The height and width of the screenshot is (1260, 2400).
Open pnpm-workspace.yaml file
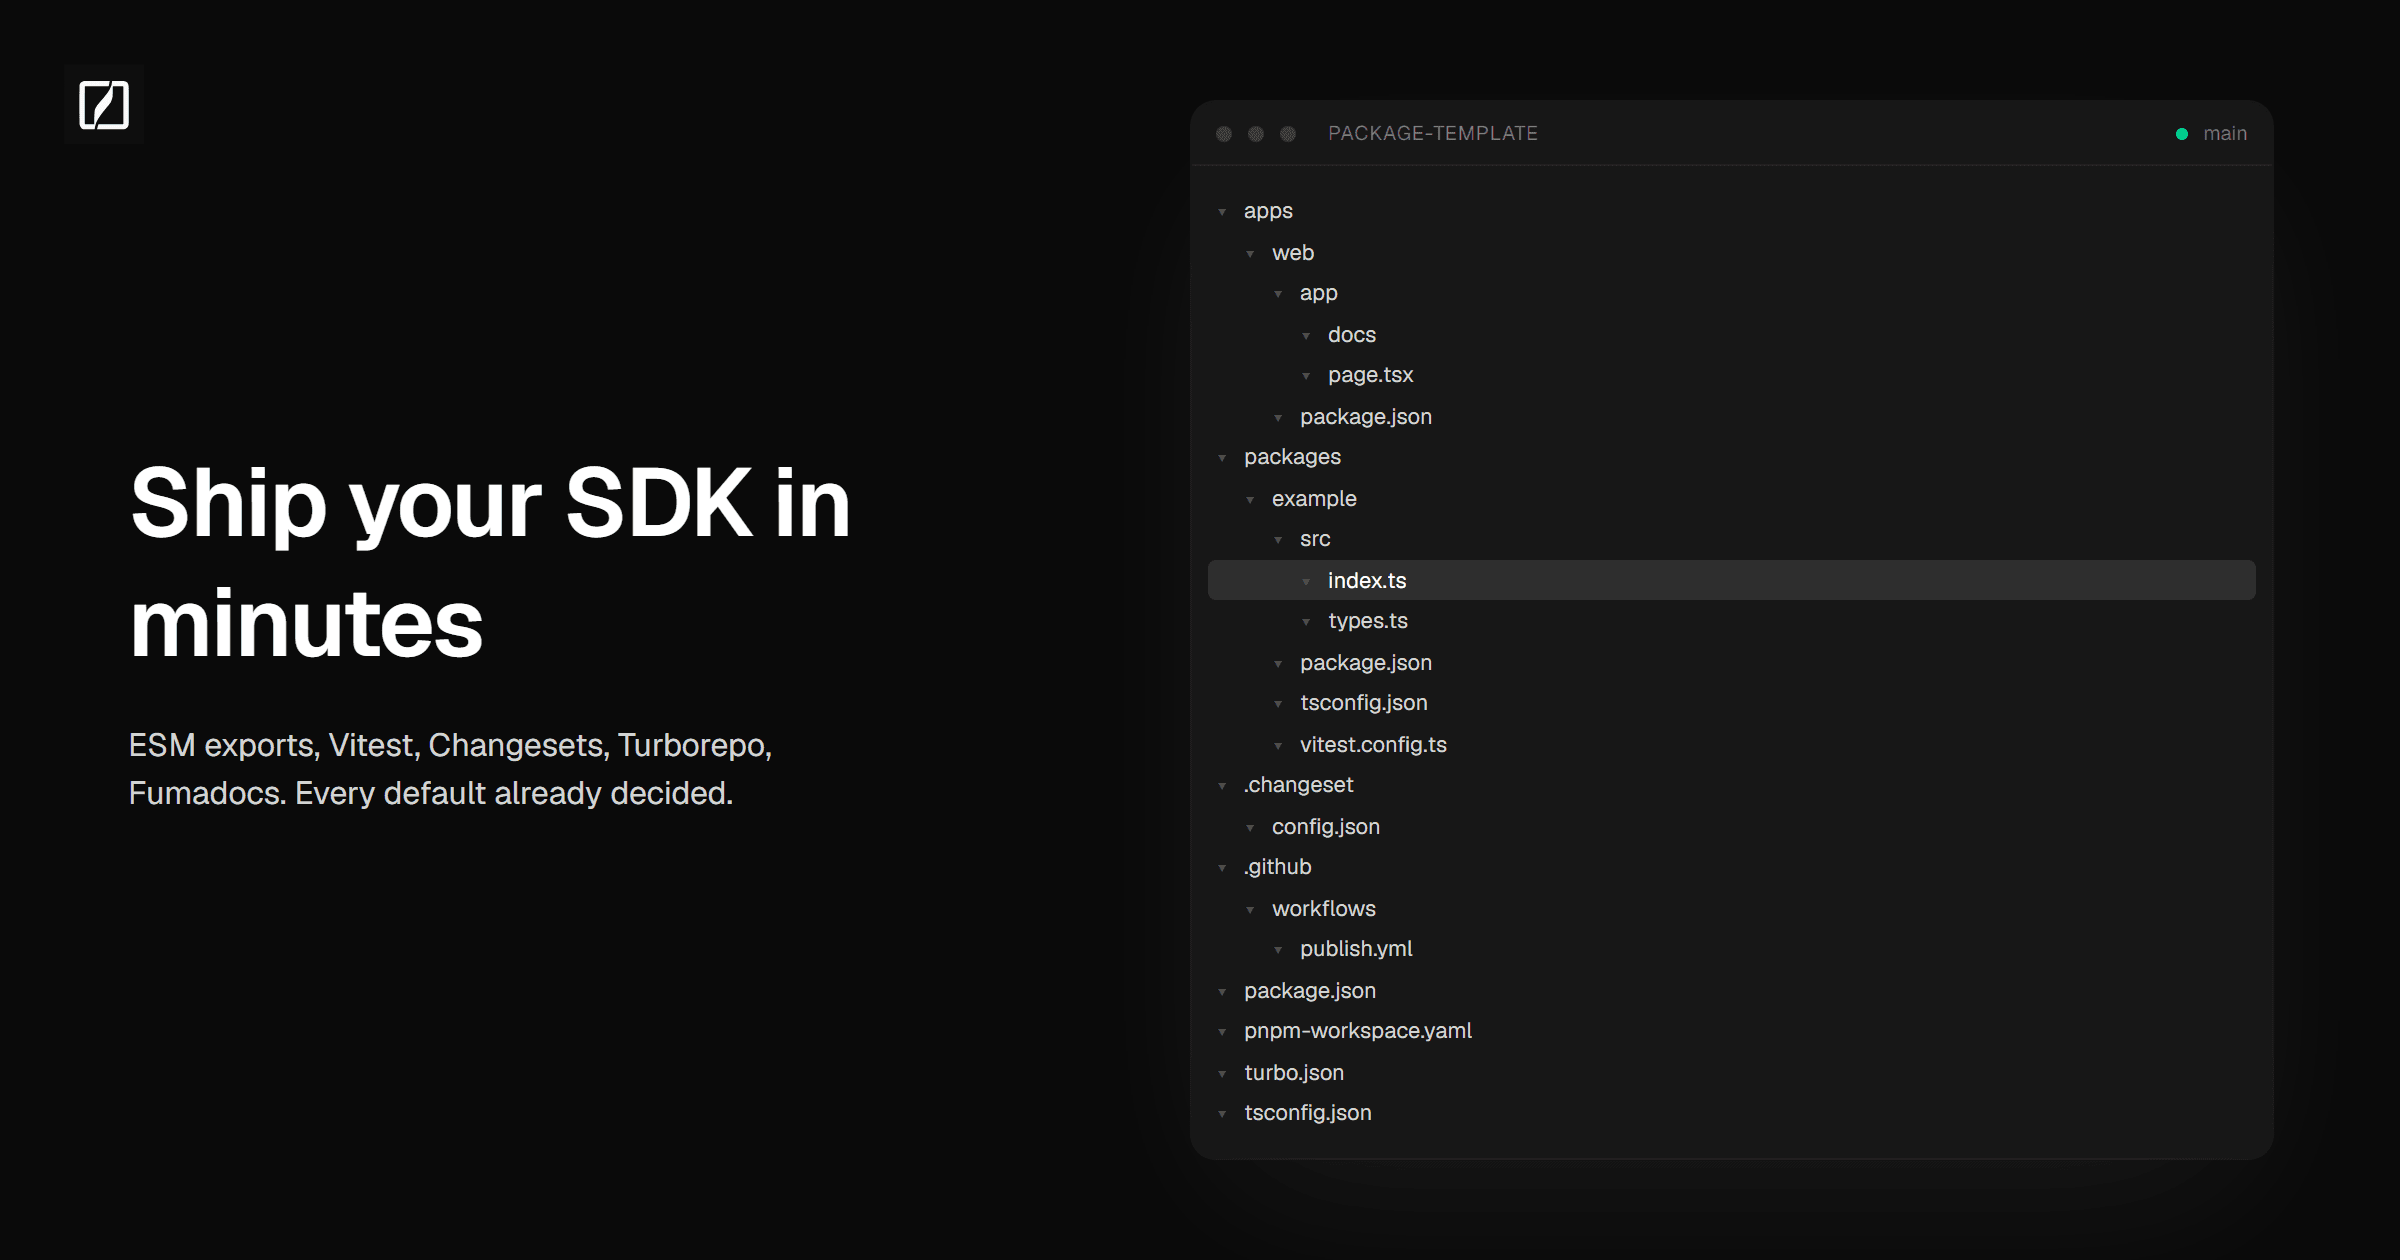1358,1031
